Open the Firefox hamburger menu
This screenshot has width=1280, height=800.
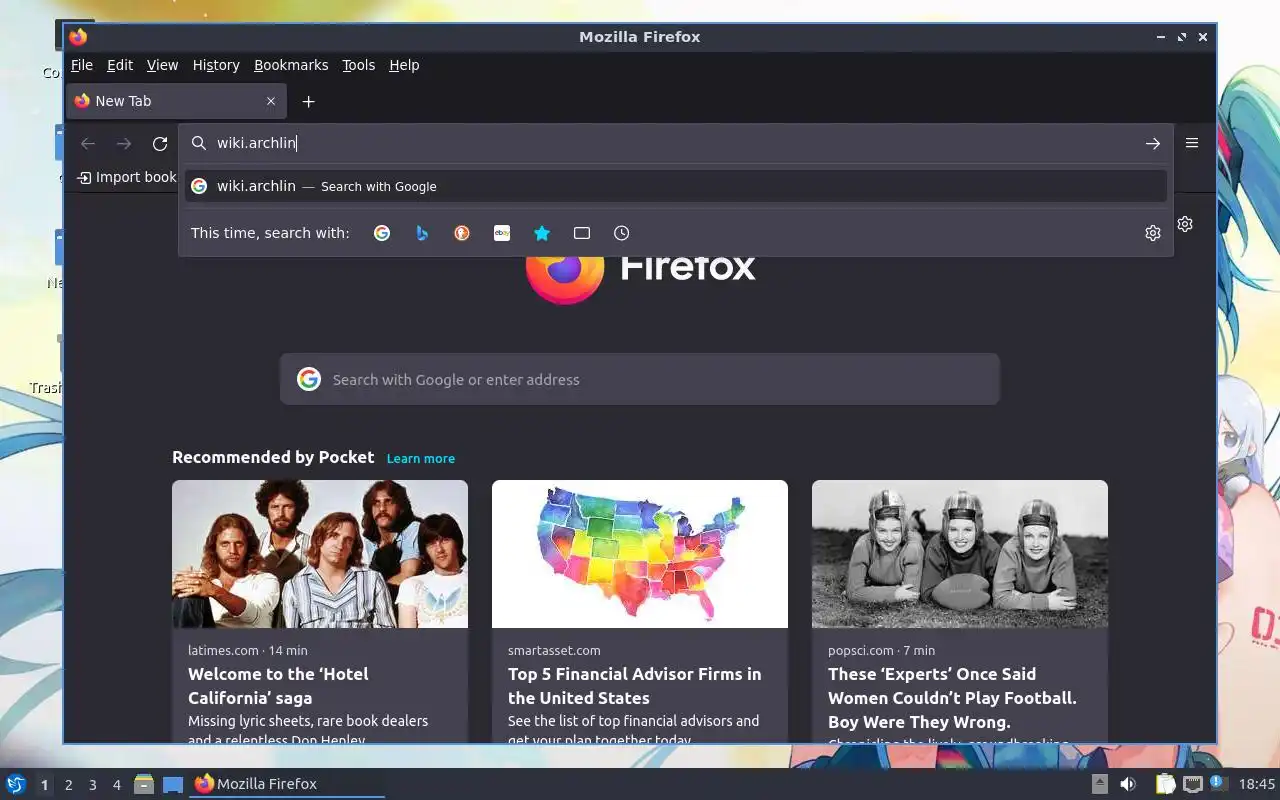point(1192,143)
